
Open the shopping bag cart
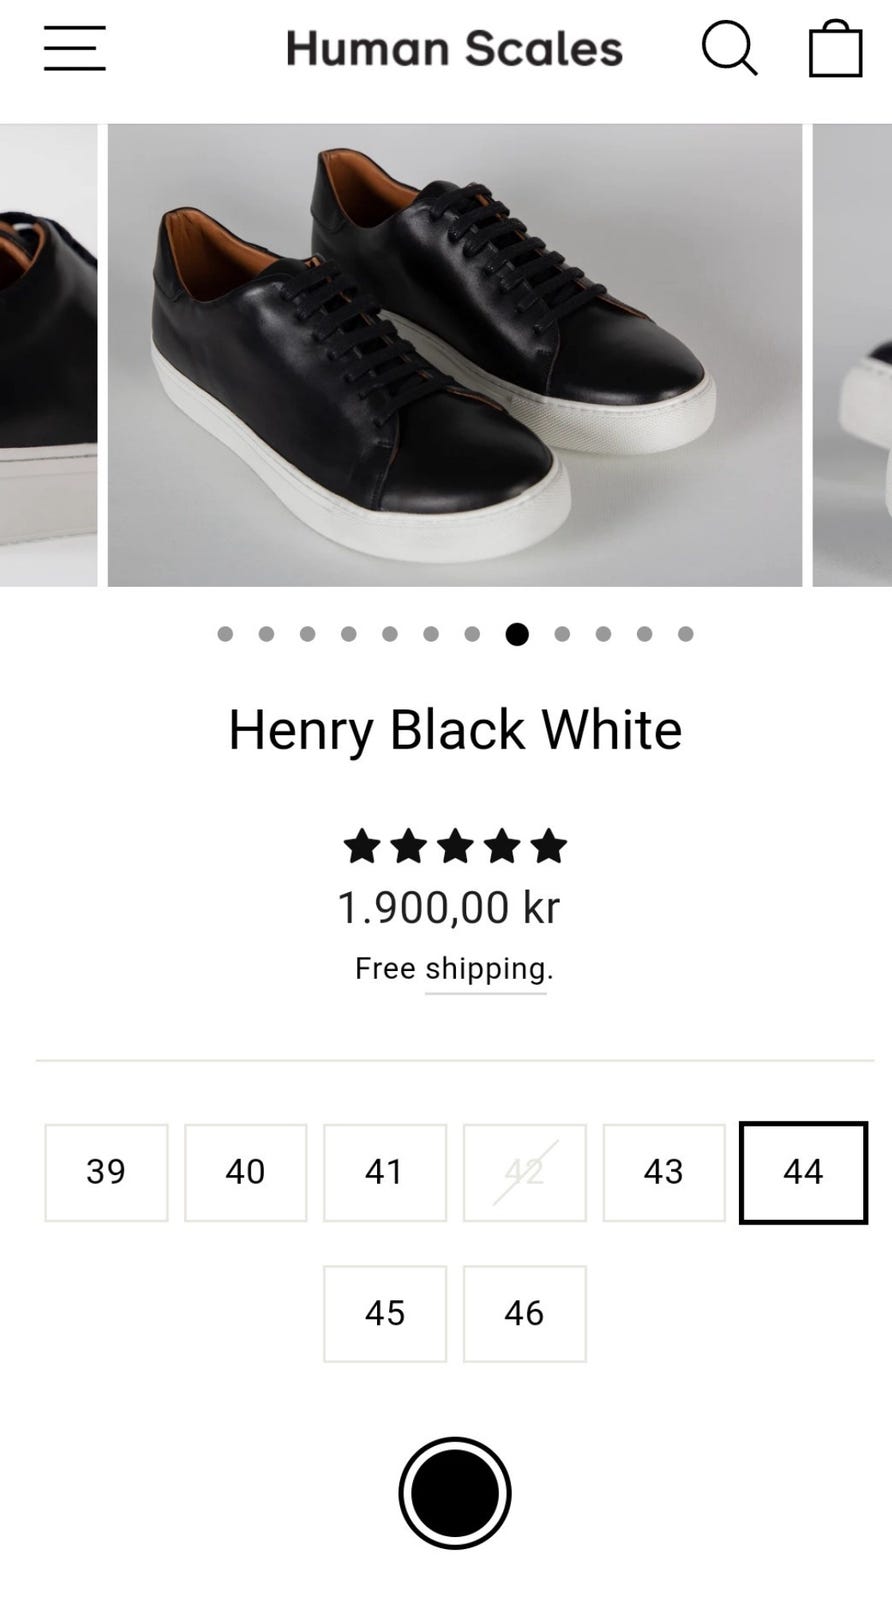pos(835,48)
